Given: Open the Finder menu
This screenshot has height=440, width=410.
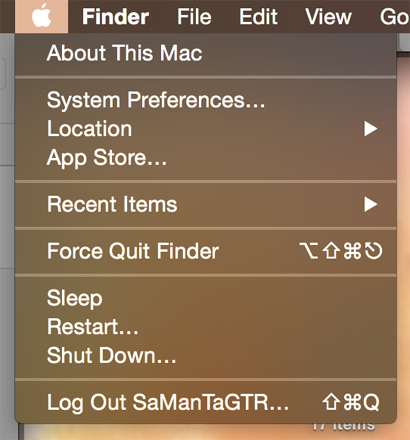Looking at the screenshot, I should (x=115, y=17).
